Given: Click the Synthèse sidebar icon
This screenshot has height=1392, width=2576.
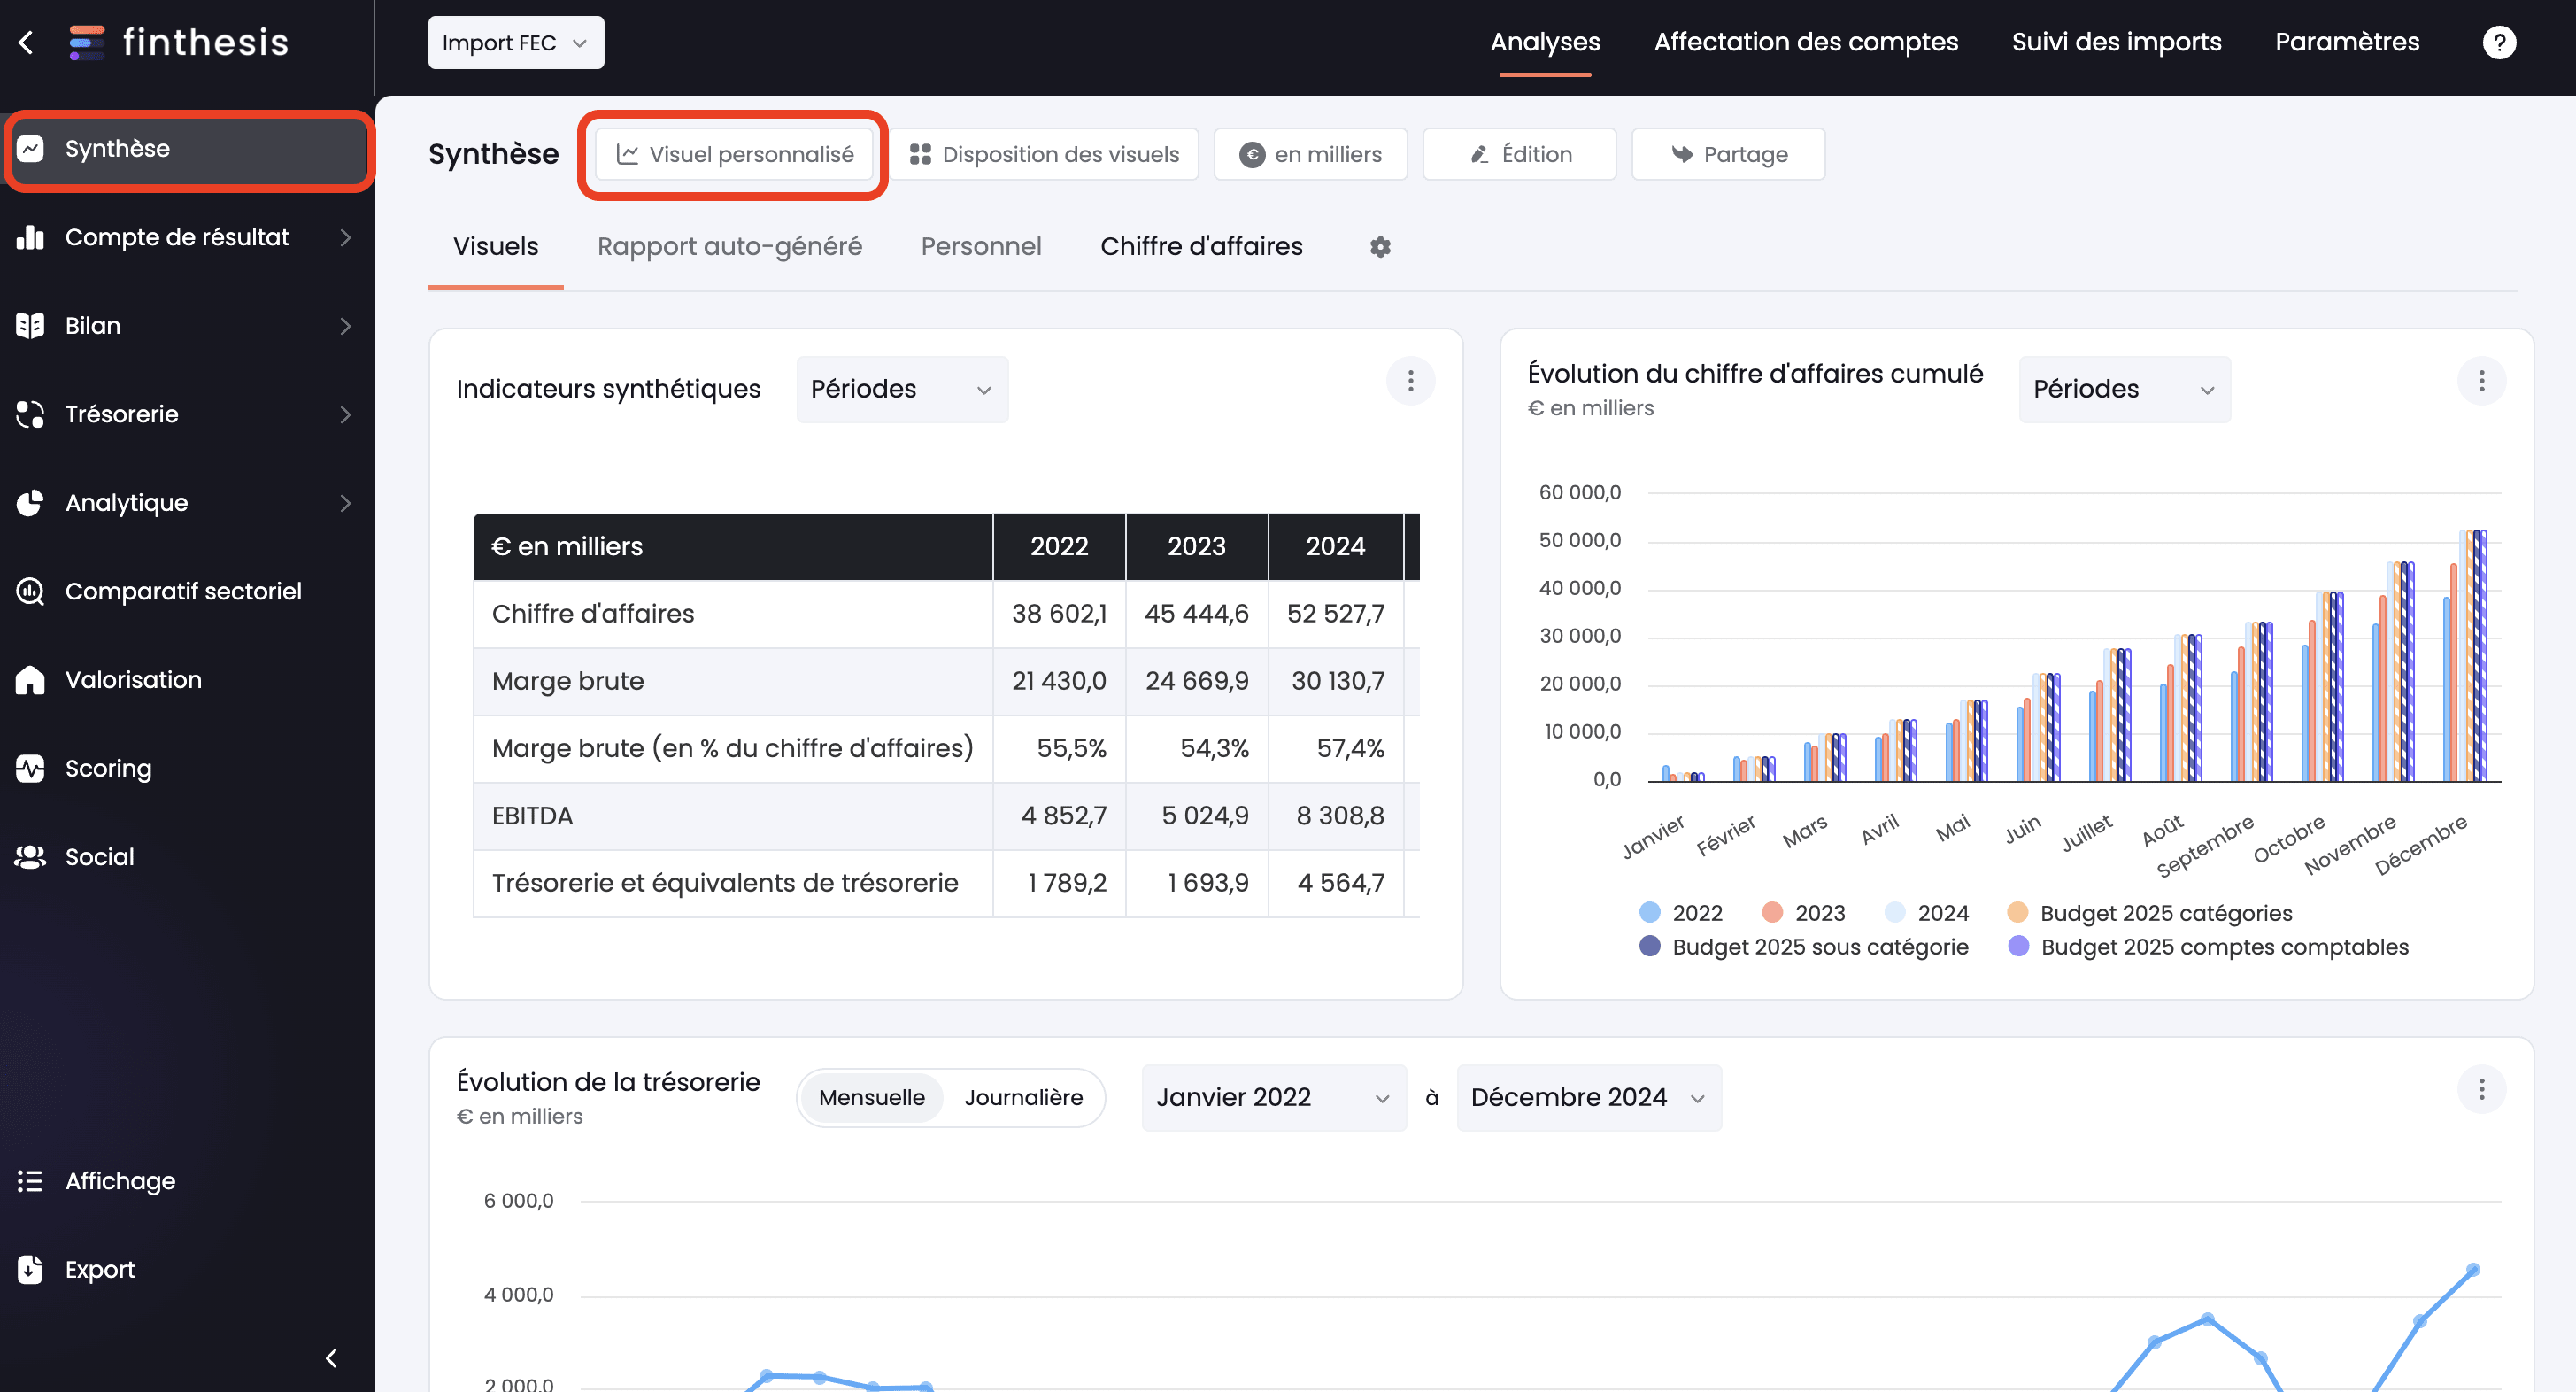Looking at the screenshot, I should tap(31, 148).
